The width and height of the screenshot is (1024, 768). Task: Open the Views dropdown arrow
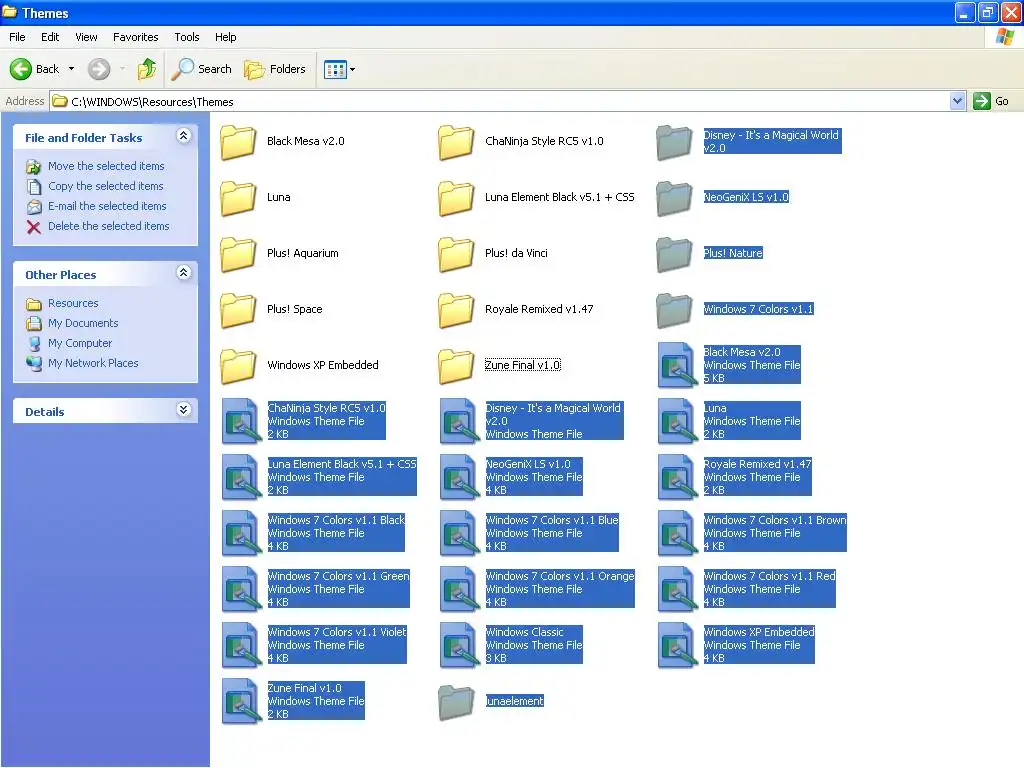(353, 69)
